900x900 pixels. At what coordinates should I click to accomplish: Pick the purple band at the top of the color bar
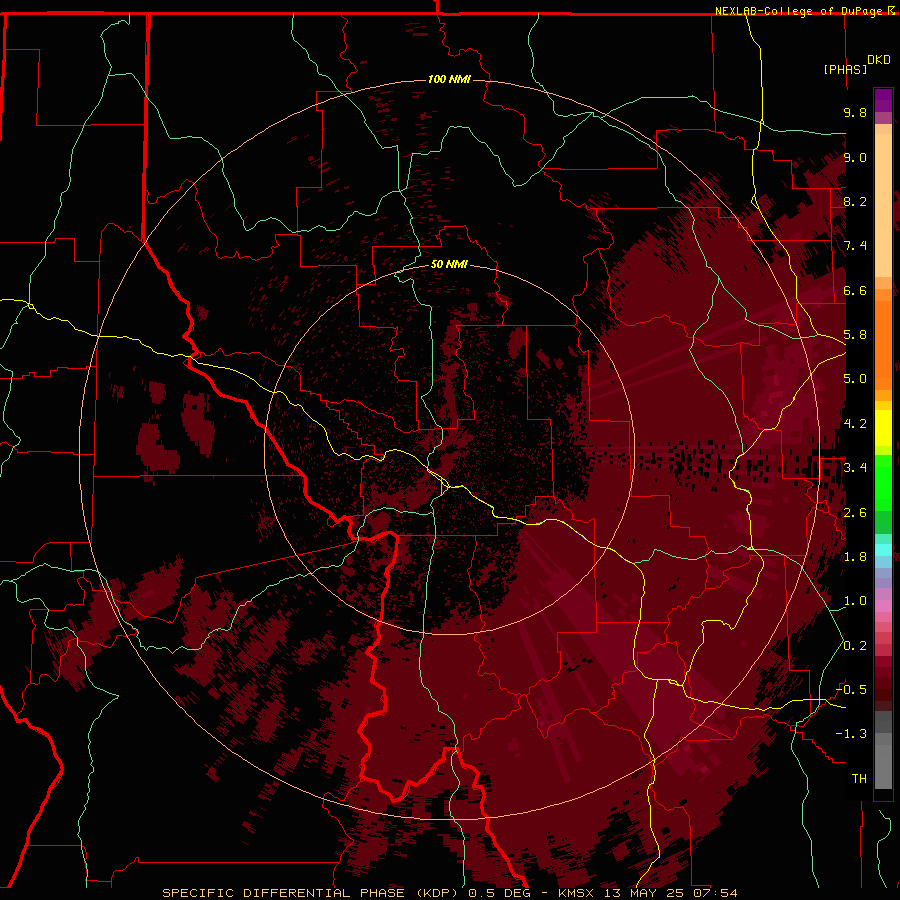point(883,100)
